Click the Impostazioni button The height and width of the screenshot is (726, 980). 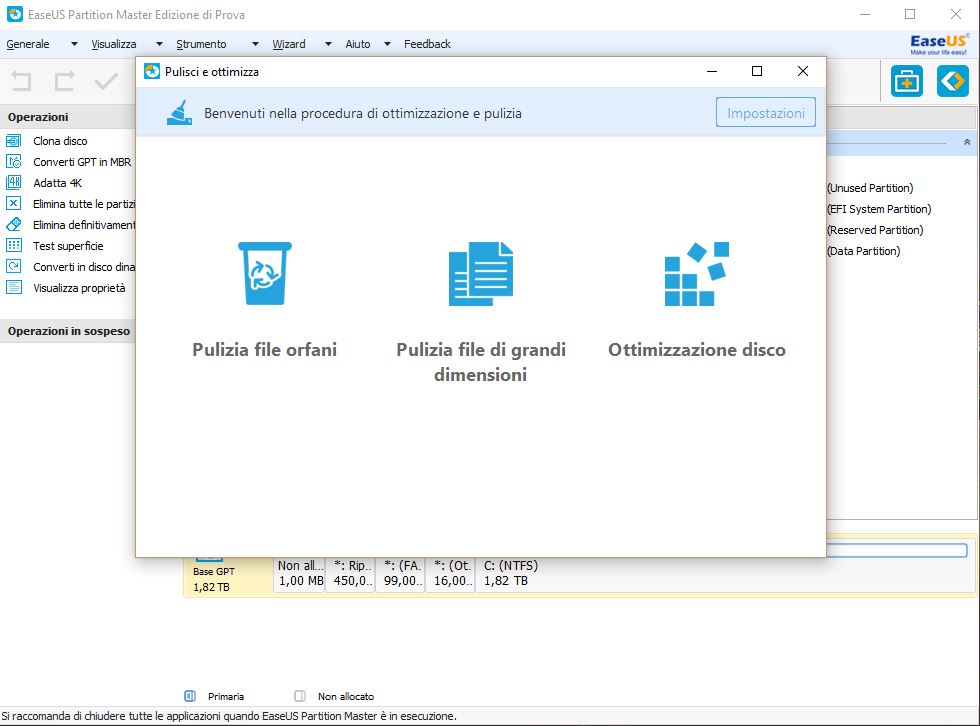[x=765, y=113]
